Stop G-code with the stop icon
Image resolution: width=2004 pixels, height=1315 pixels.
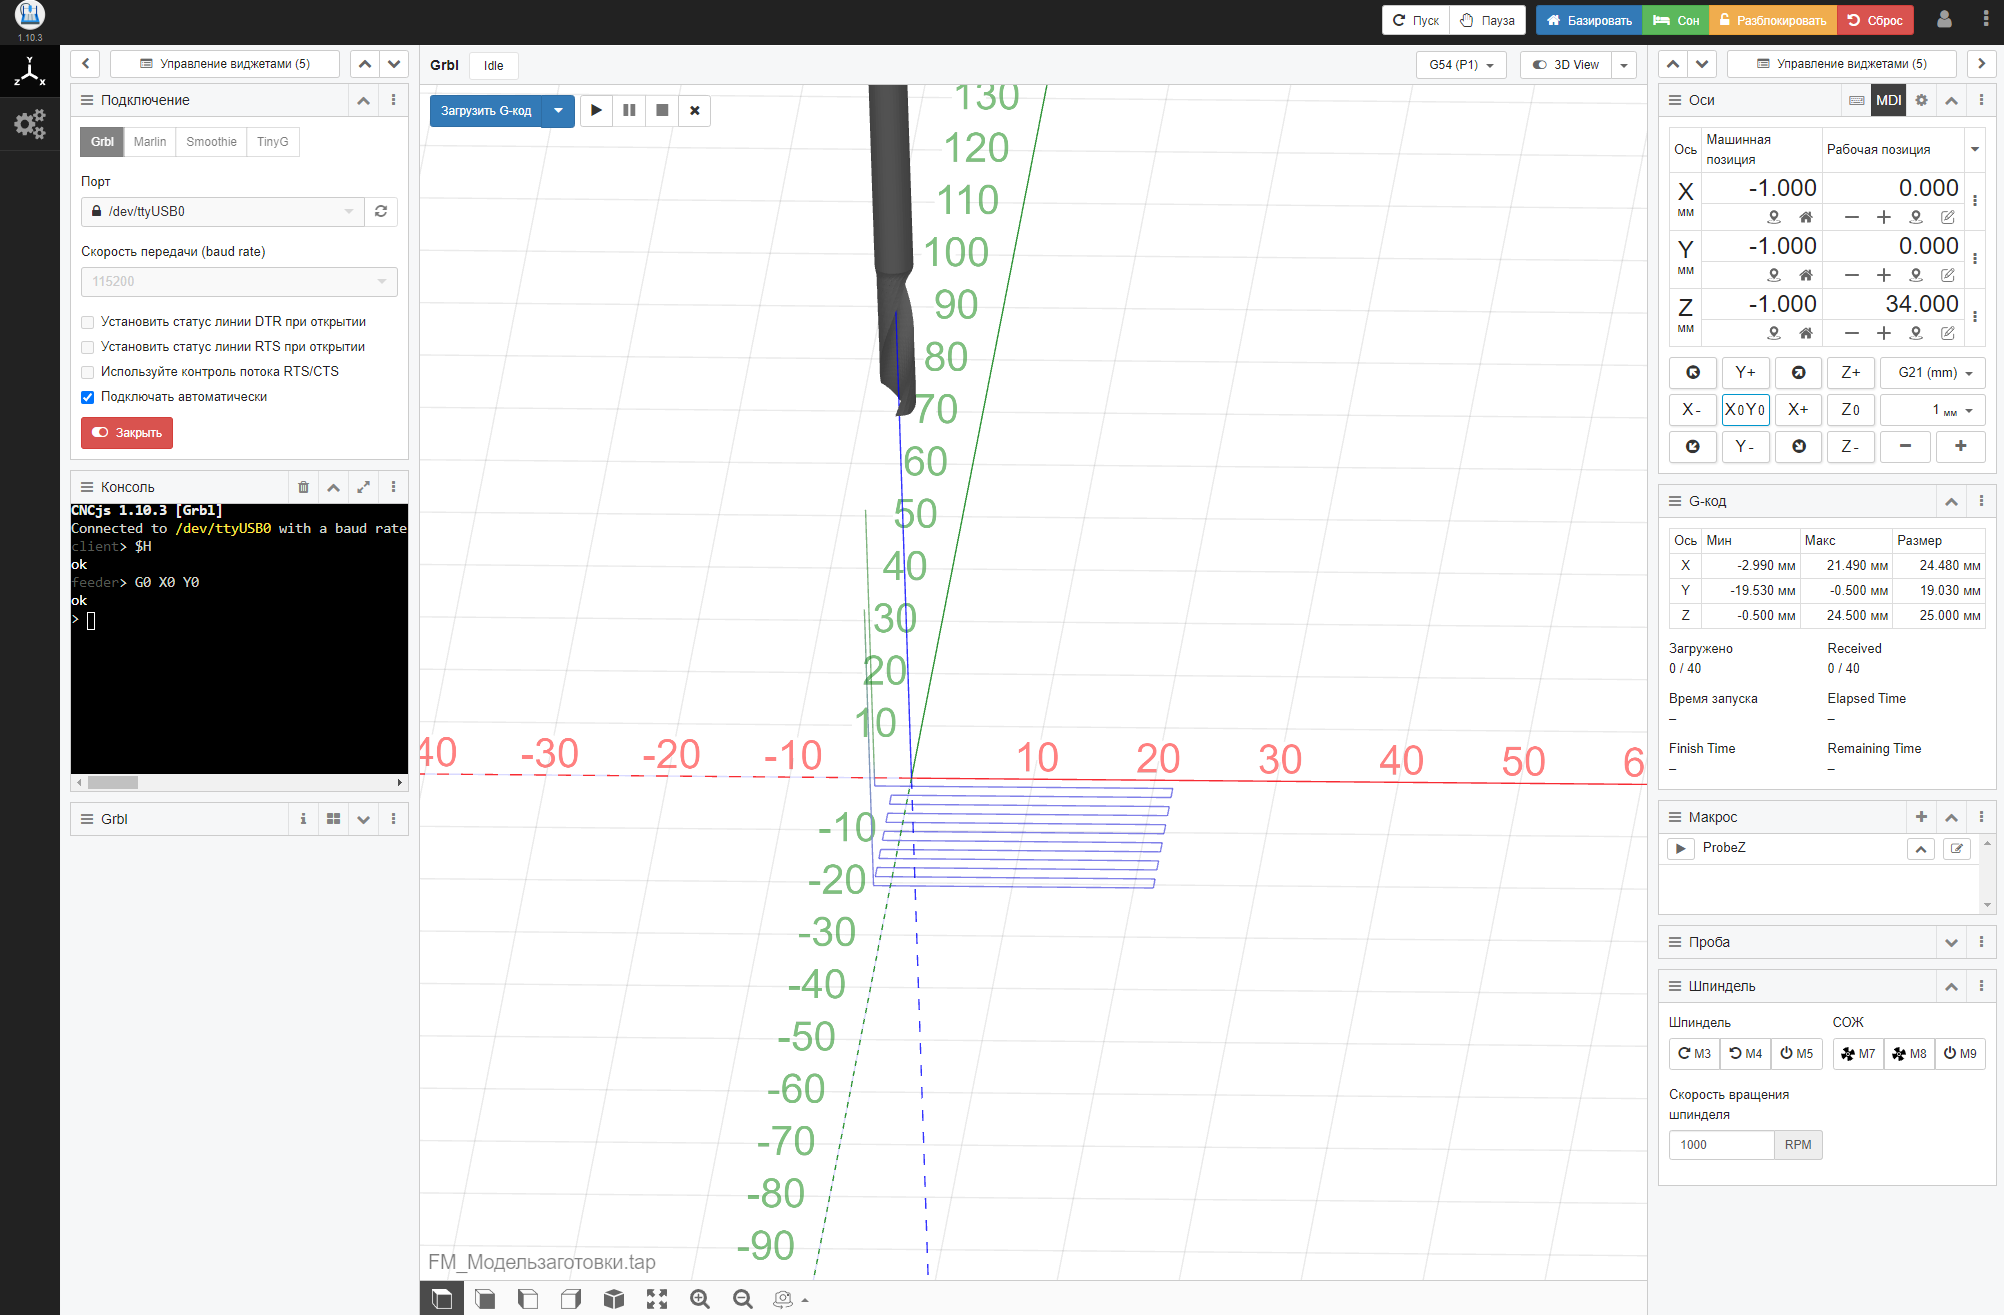click(x=662, y=110)
